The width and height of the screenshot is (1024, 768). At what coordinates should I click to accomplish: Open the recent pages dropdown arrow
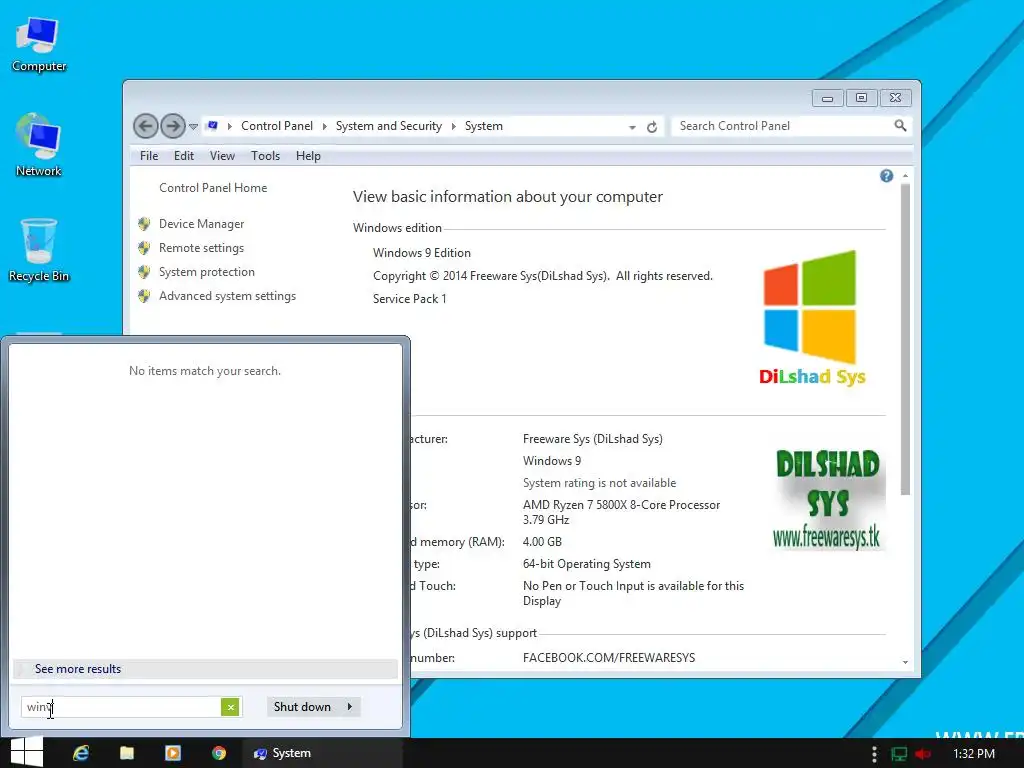[193, 127]
